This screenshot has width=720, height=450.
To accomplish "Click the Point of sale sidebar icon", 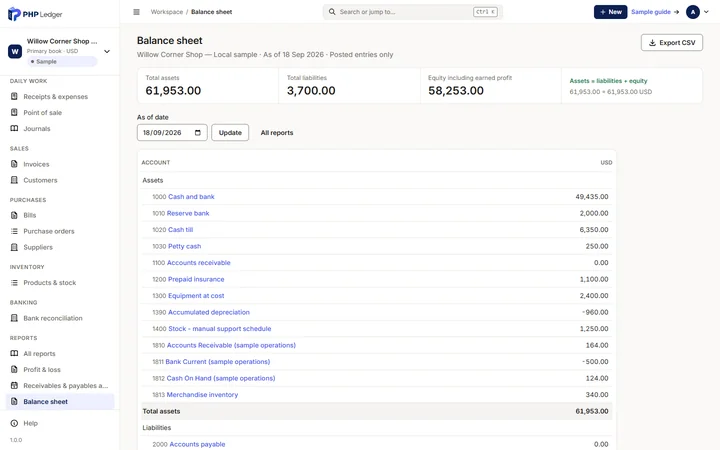I will point(14,112).
